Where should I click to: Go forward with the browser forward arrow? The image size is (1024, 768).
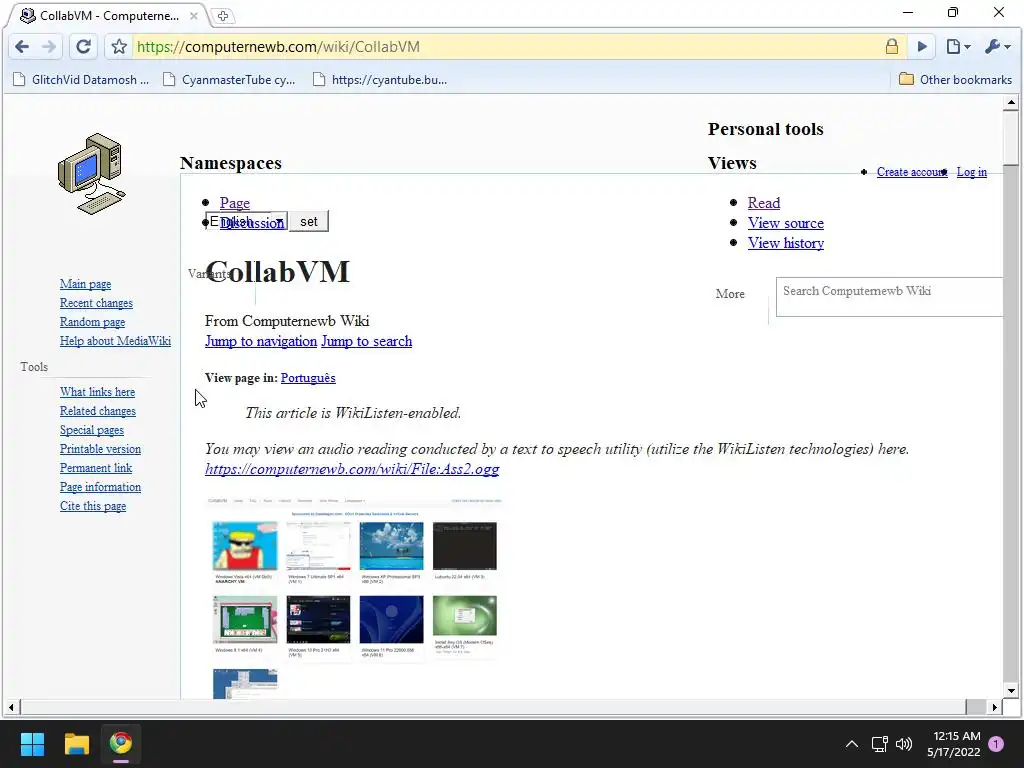click(49, 46)
